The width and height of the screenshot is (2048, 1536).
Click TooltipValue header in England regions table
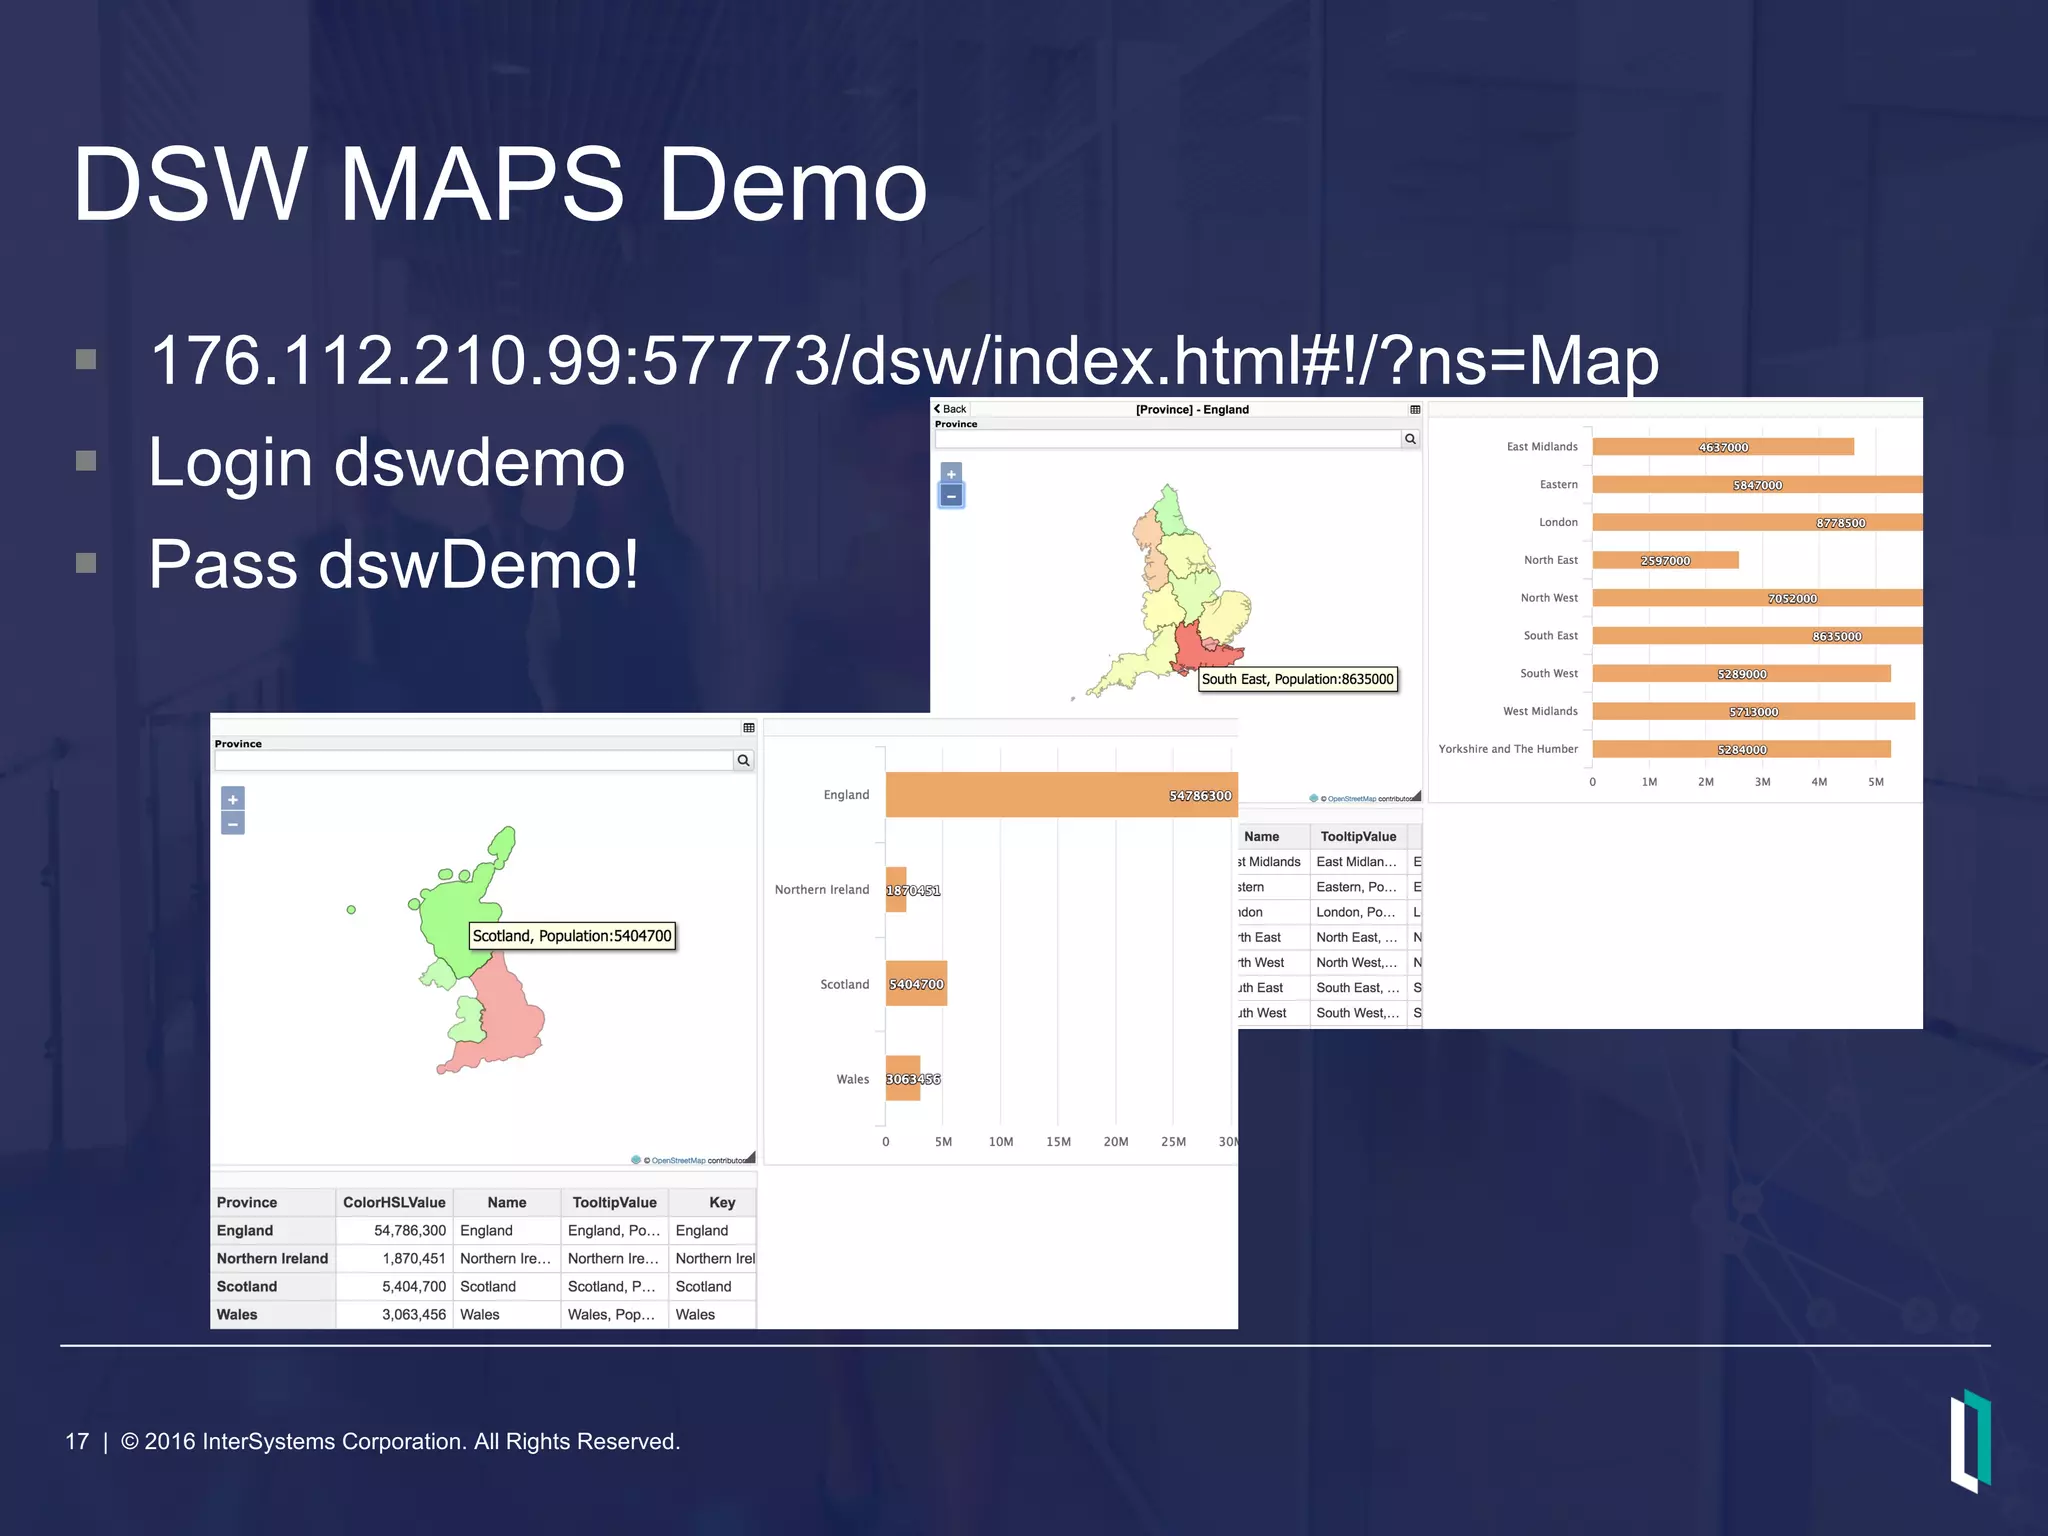(1358, 837)
